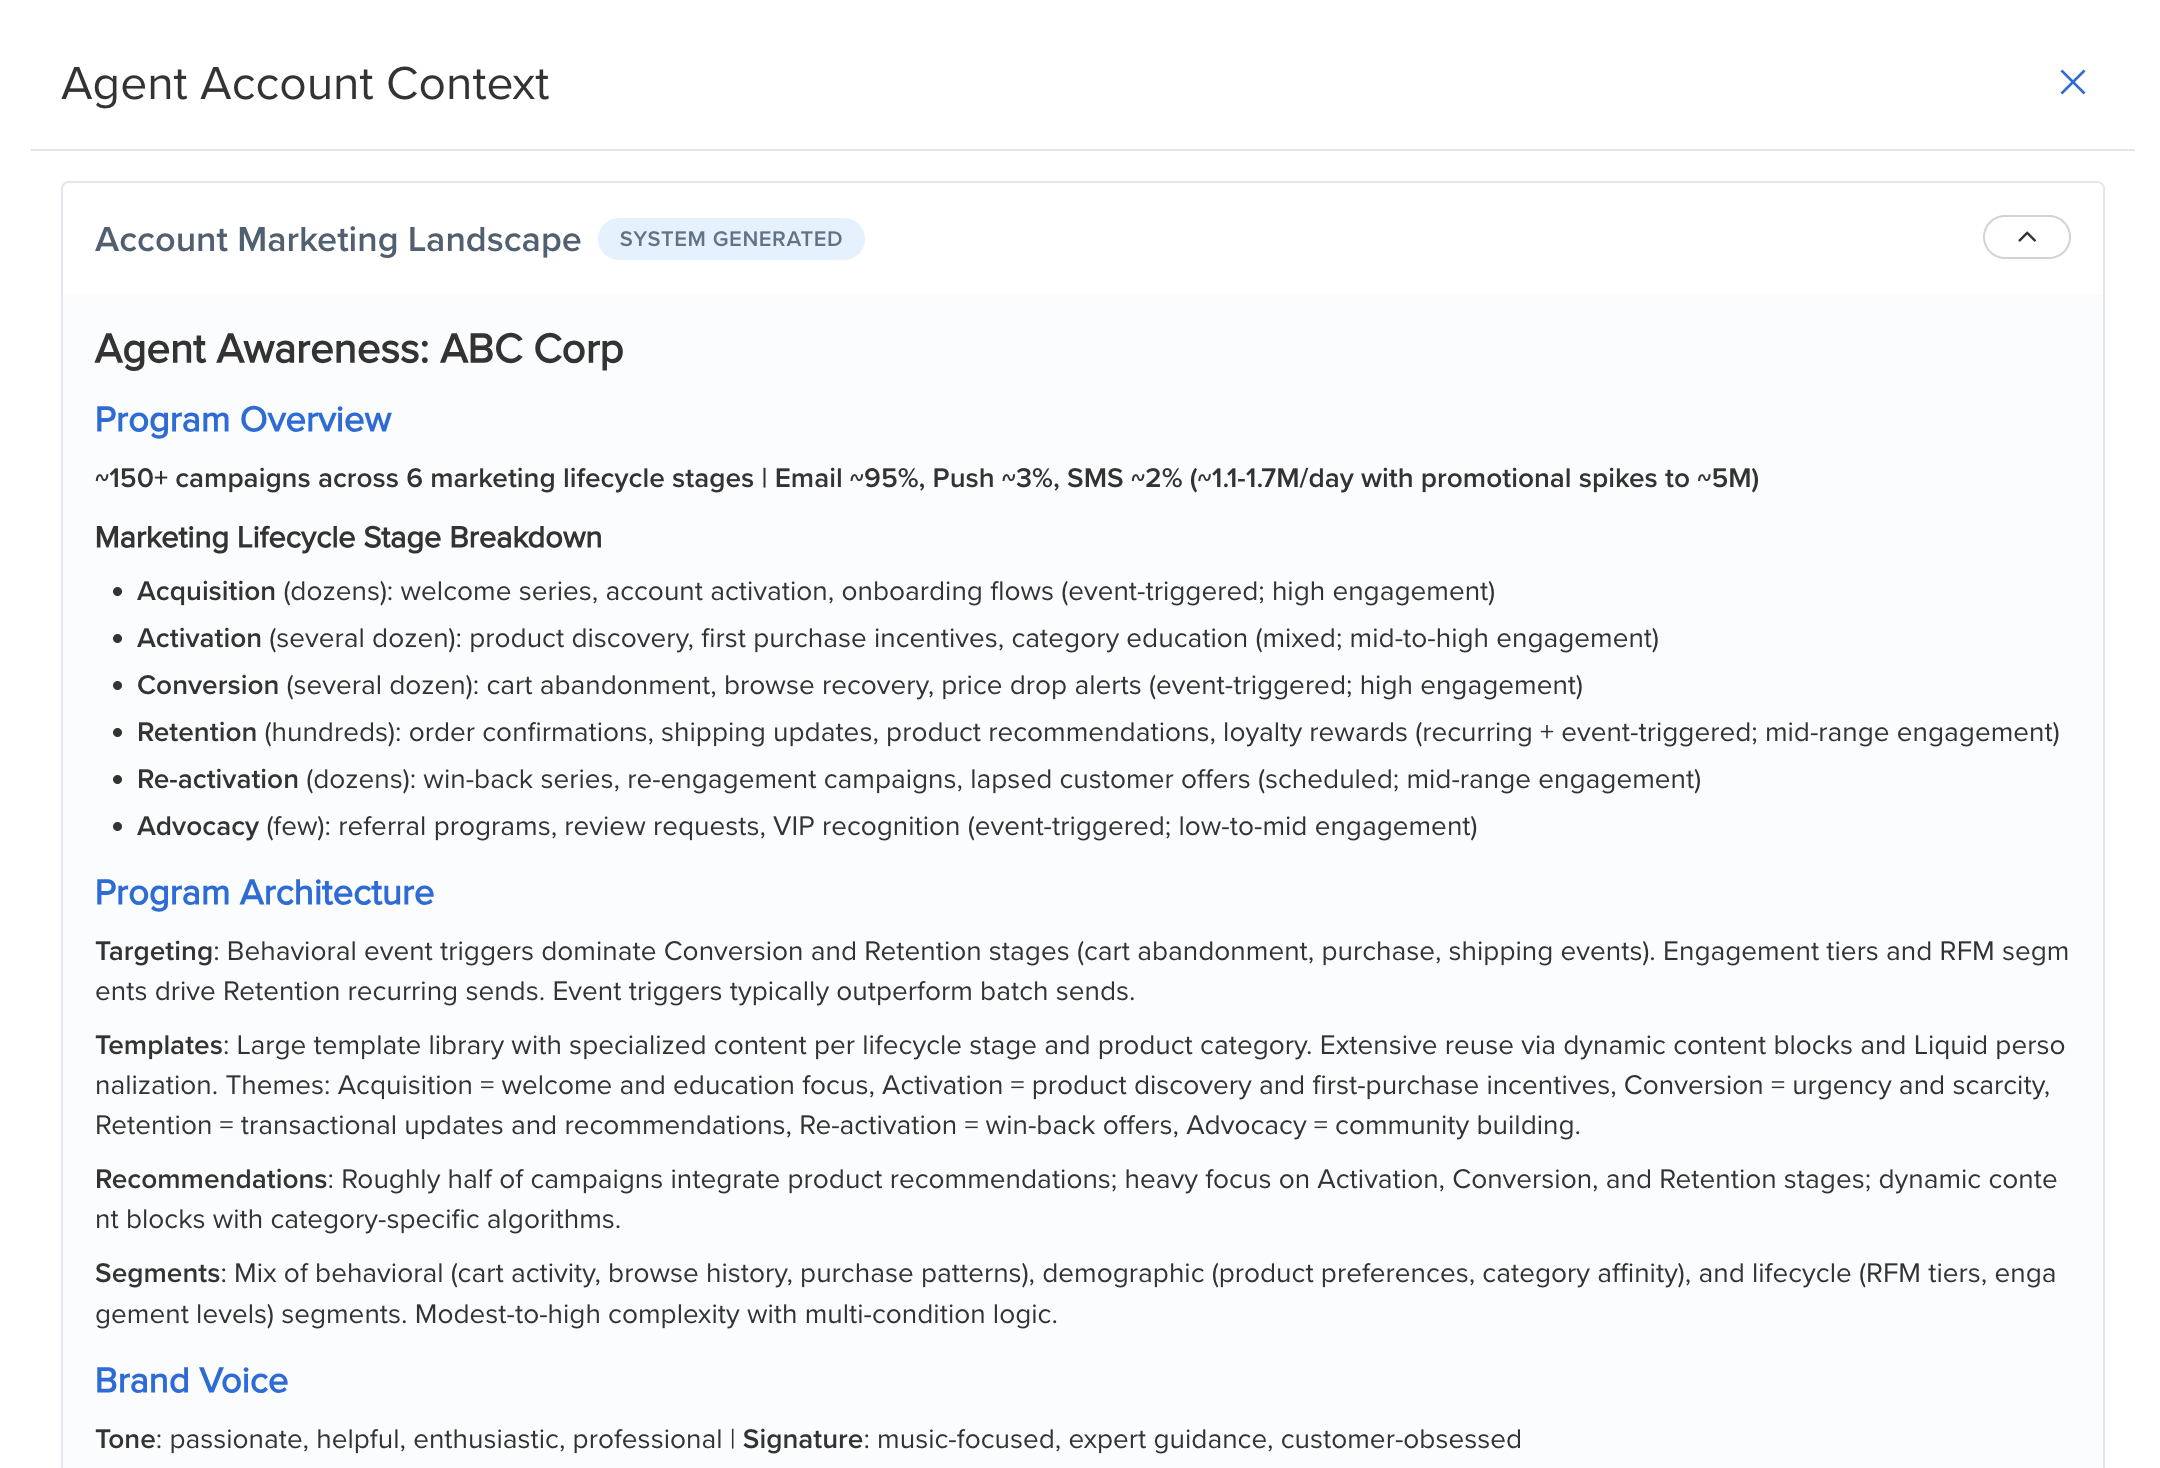
Task: Click the SYSTEM GENERATED badge
Action: pyautogui.click(x=732, y=238)
